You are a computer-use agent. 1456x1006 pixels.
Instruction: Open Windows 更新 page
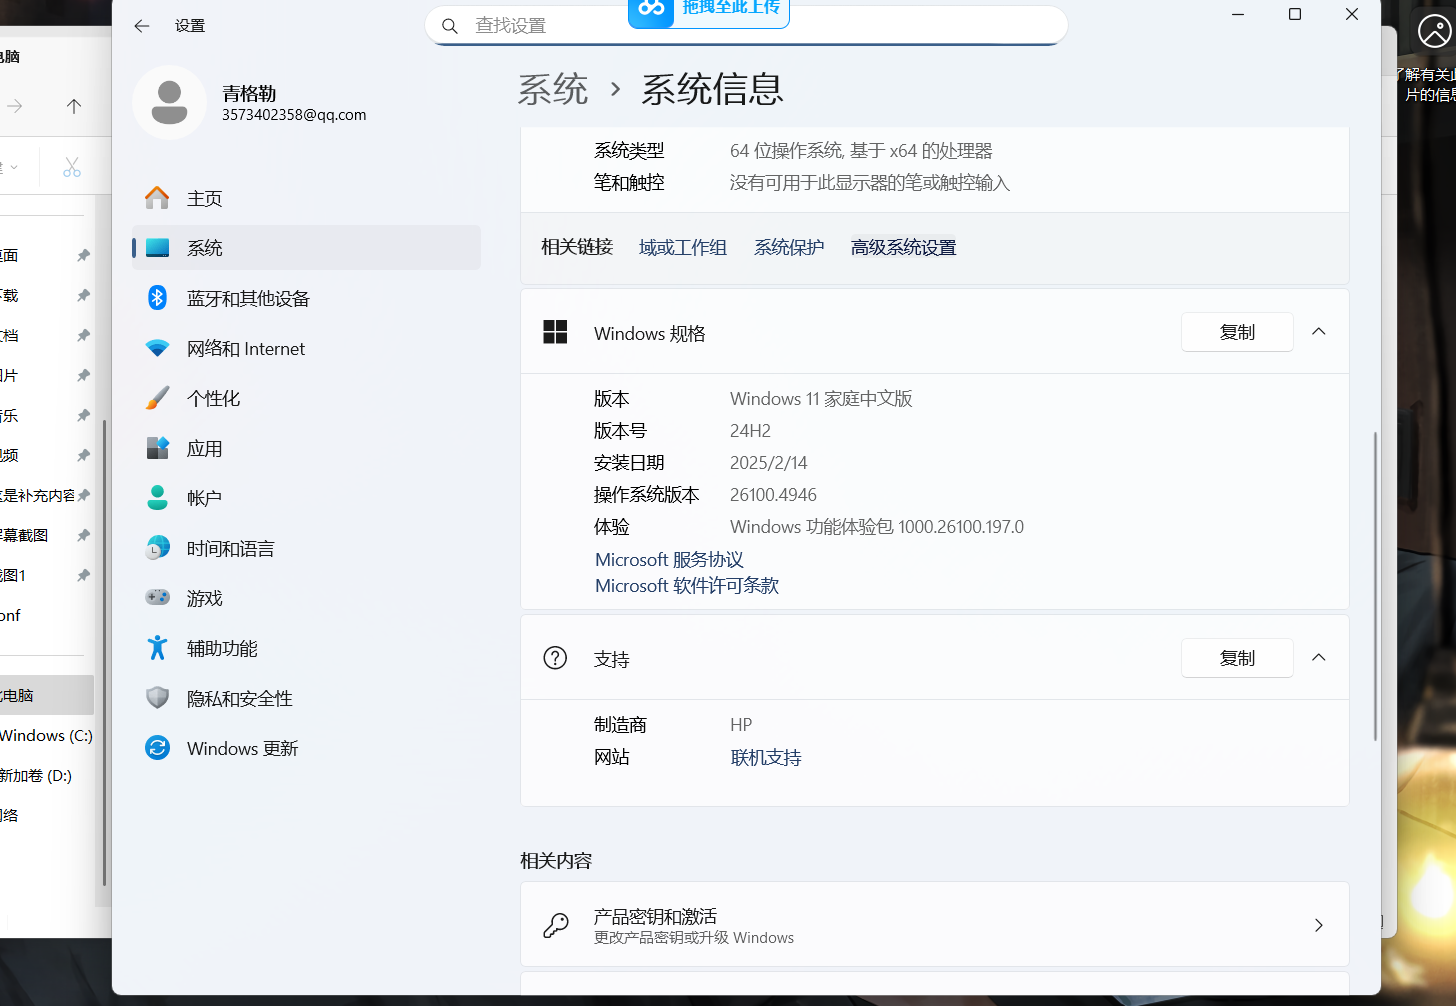coord(306,748)
